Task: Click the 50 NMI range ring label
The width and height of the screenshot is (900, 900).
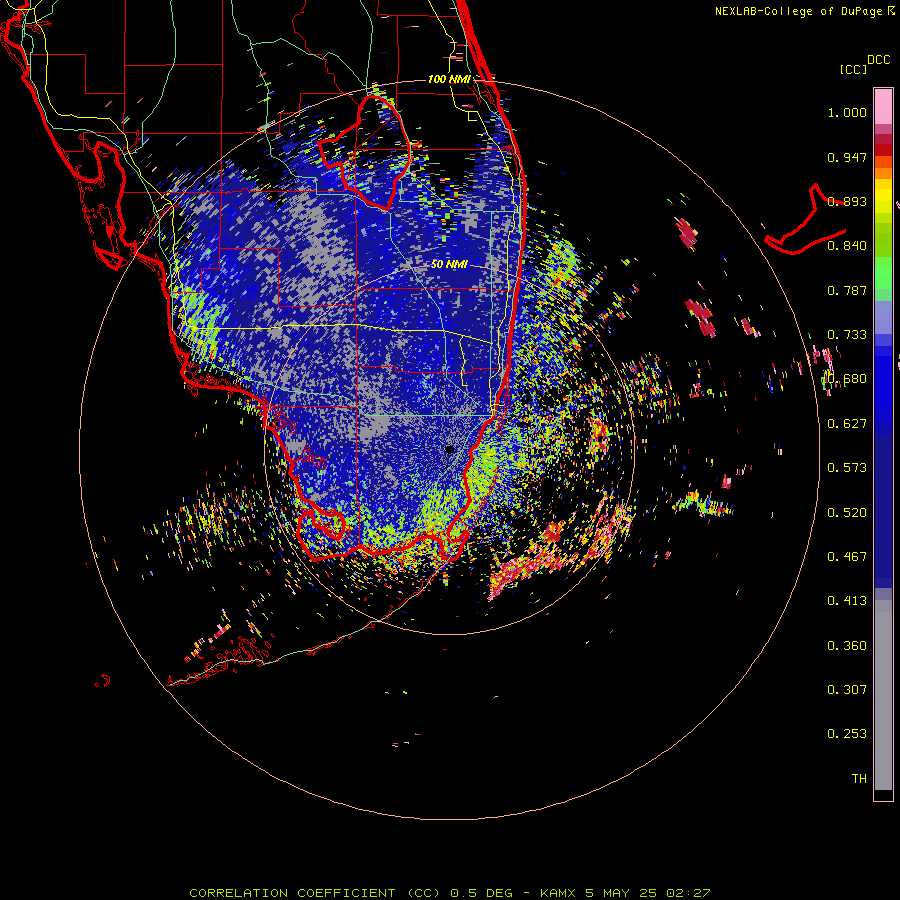Action: click(x=449, y=265)
